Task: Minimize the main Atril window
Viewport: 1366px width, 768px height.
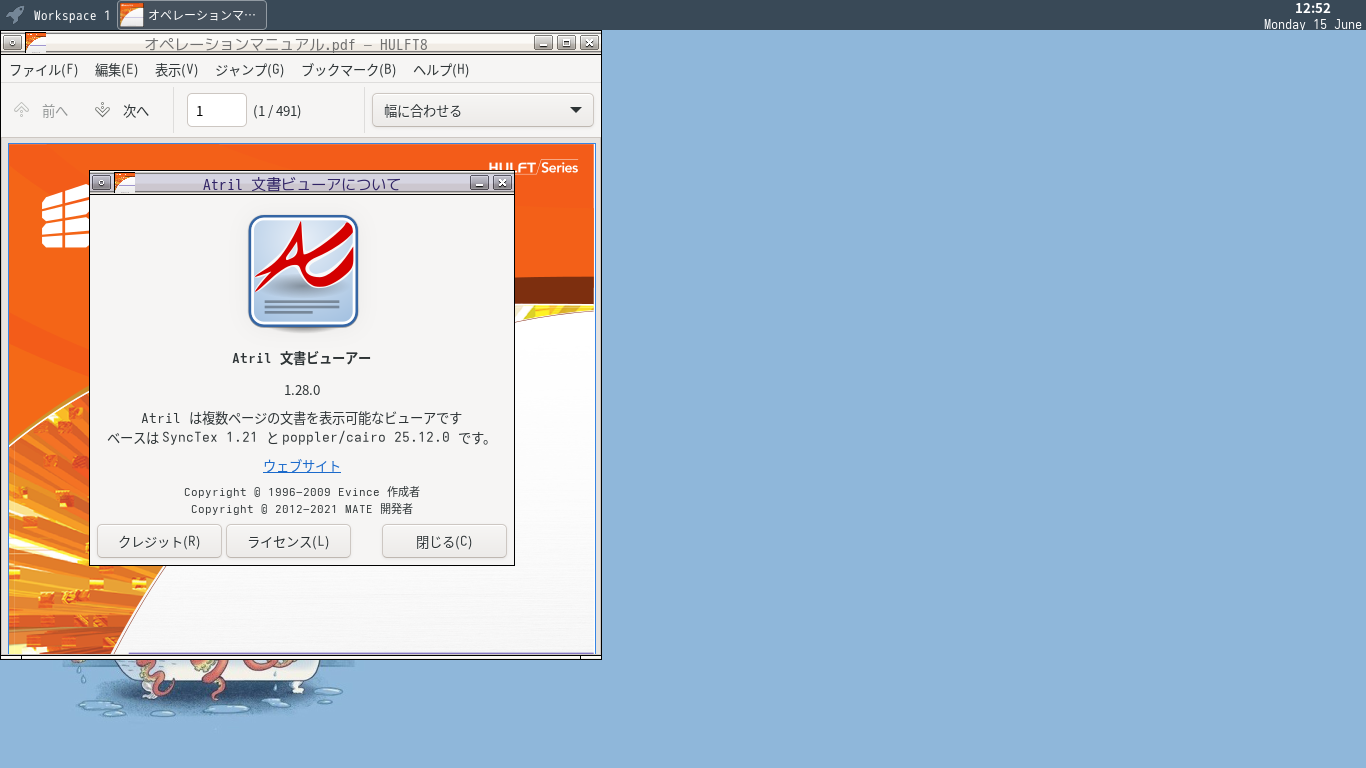Action: click(543, 43)
